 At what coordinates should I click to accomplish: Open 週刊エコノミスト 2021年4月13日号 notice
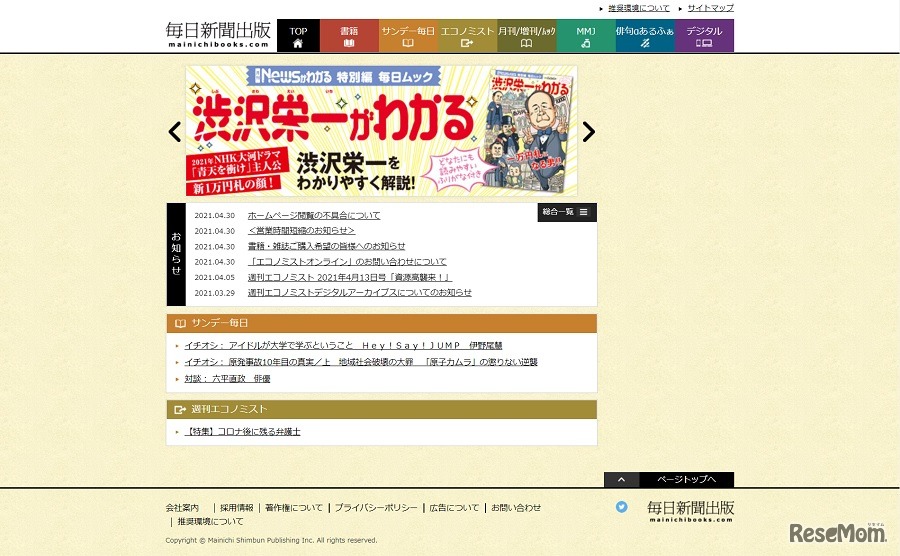pyautogui.click(x=350, y=277)
